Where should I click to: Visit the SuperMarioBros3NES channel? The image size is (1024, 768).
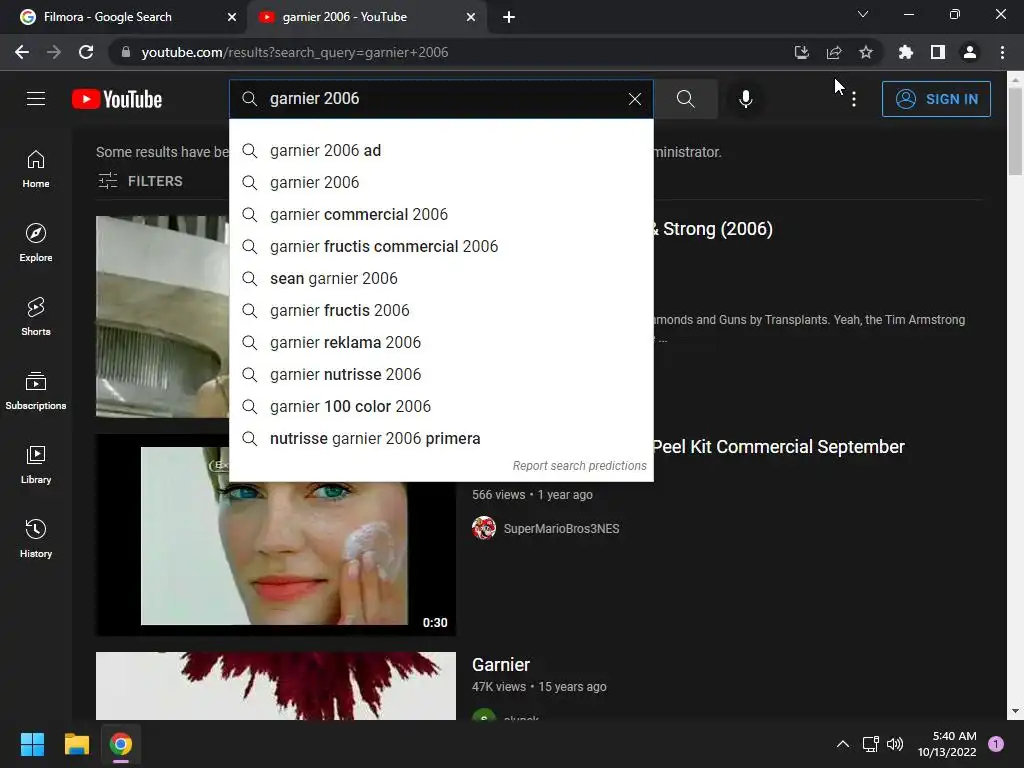coord(561,528)
